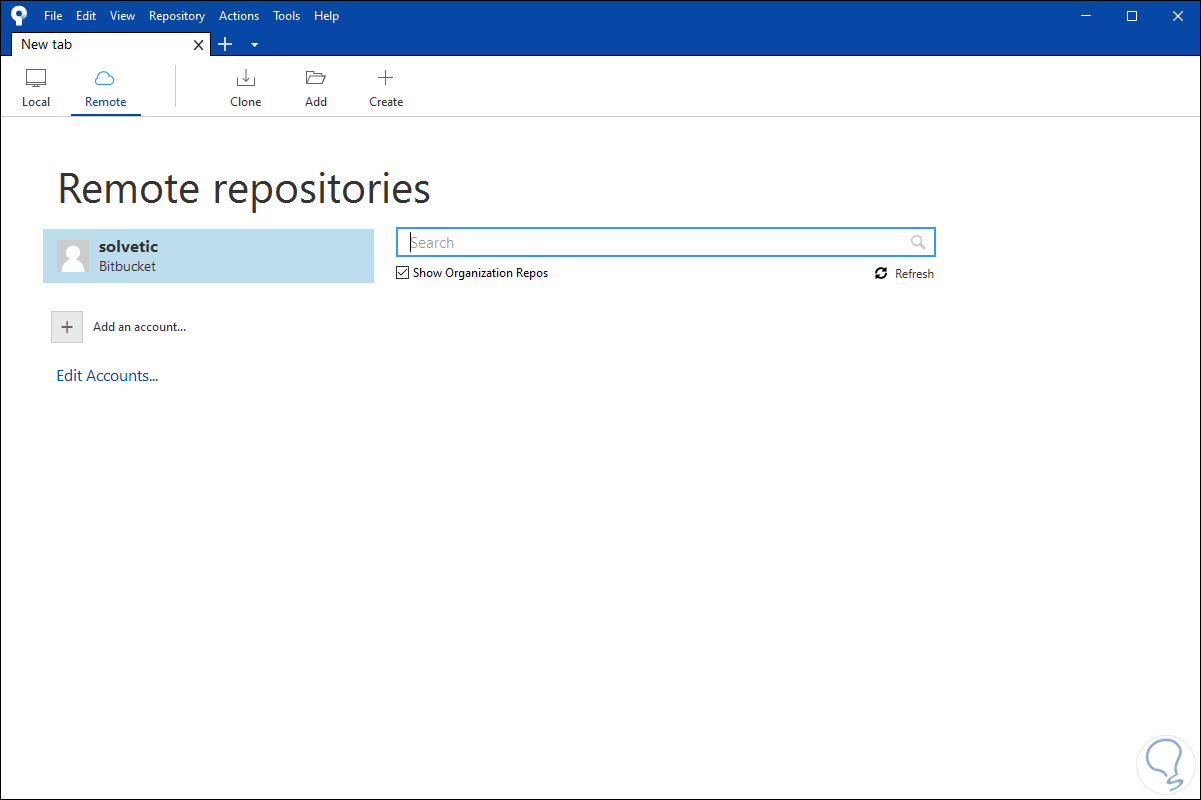Select the Remote cloud icon
This screenshot has width=1201, height=800.
(x=105, y=78)
